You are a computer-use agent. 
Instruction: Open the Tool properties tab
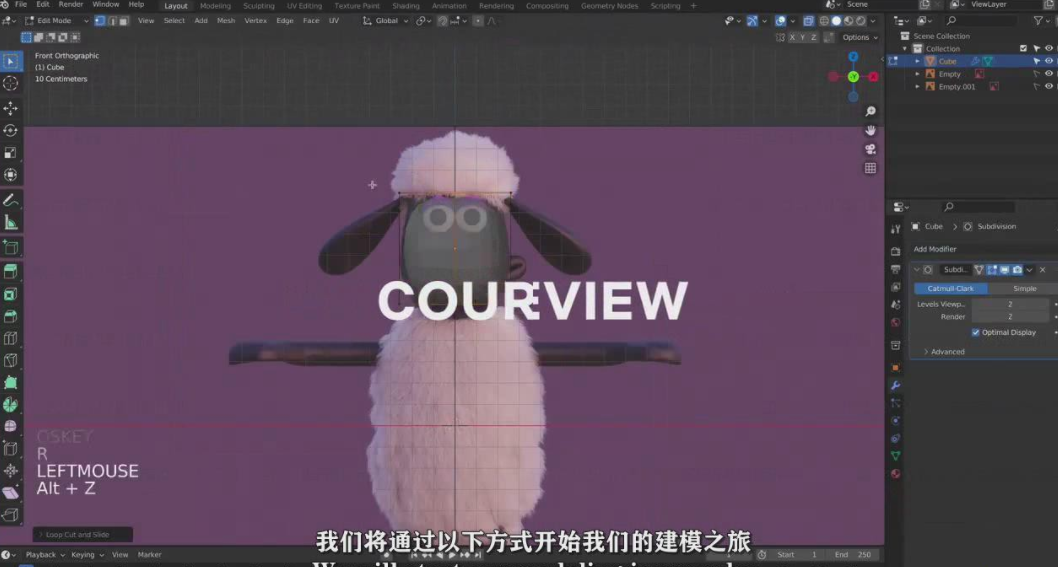click(895, 230)
